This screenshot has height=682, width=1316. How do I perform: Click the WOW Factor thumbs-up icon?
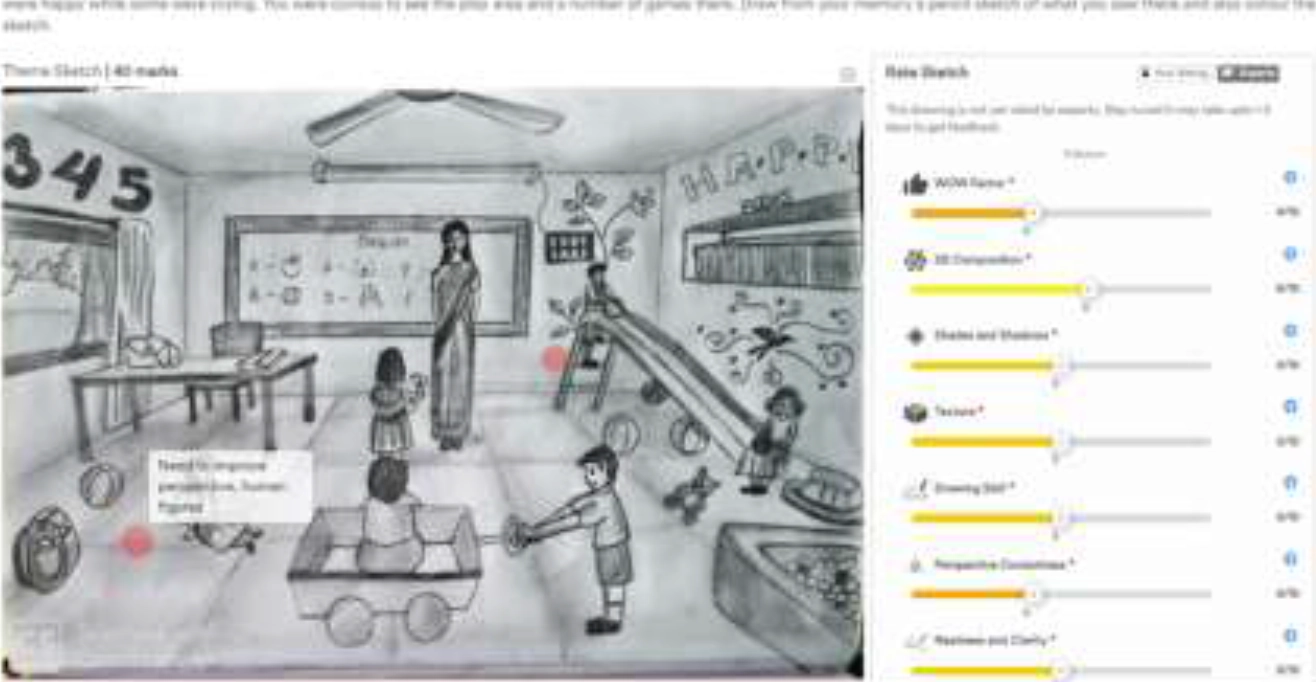coord(915,184)
